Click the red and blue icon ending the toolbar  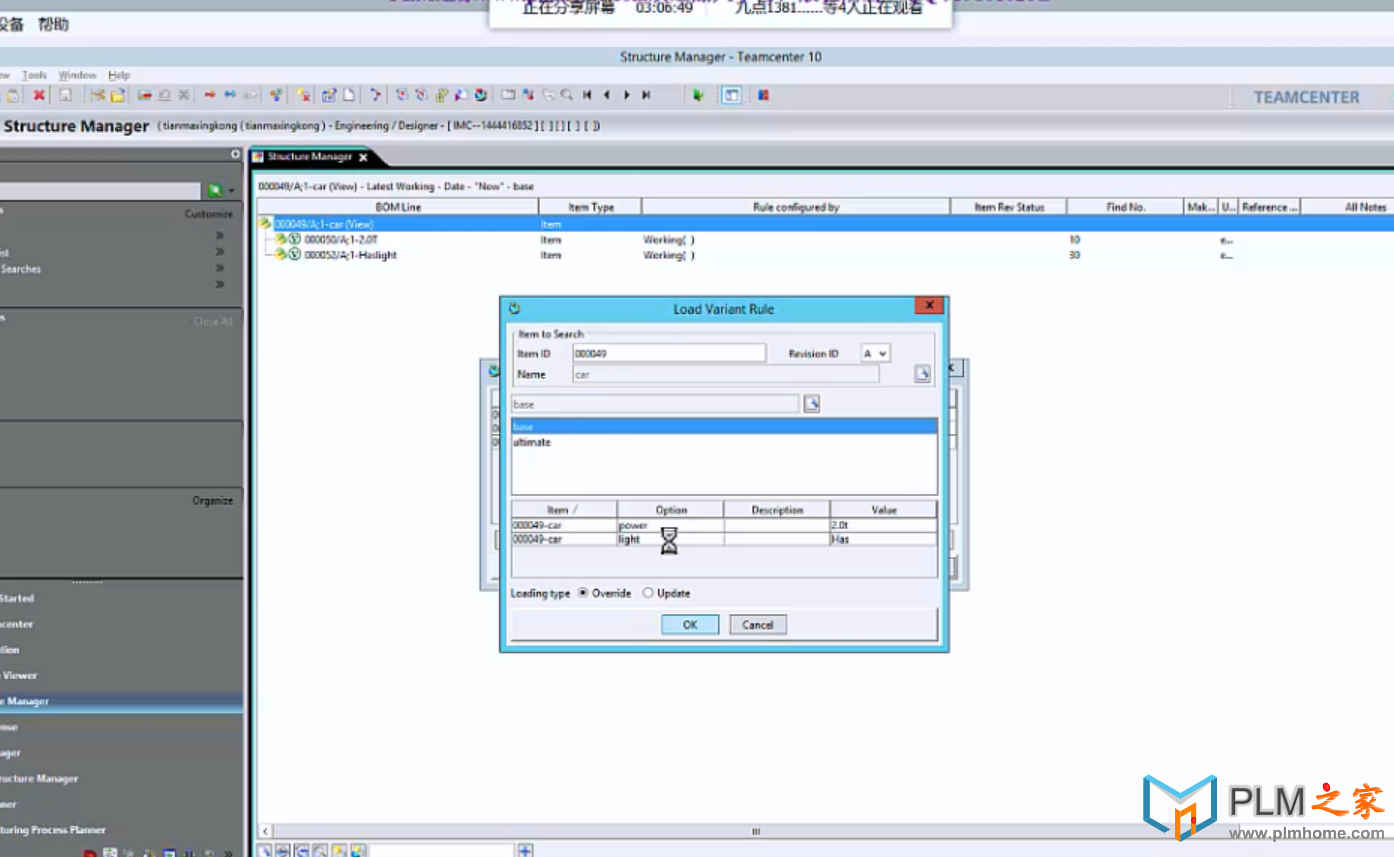tap(763, 95)
